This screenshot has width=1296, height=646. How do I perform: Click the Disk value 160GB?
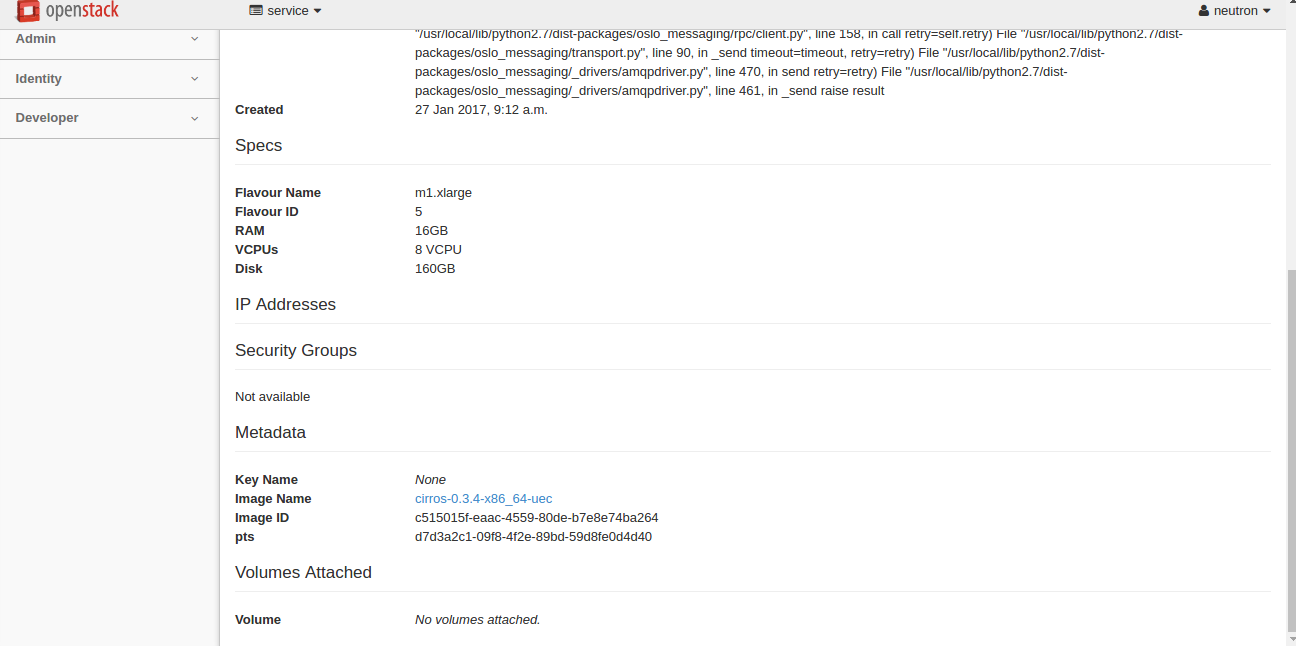point(435,269)
